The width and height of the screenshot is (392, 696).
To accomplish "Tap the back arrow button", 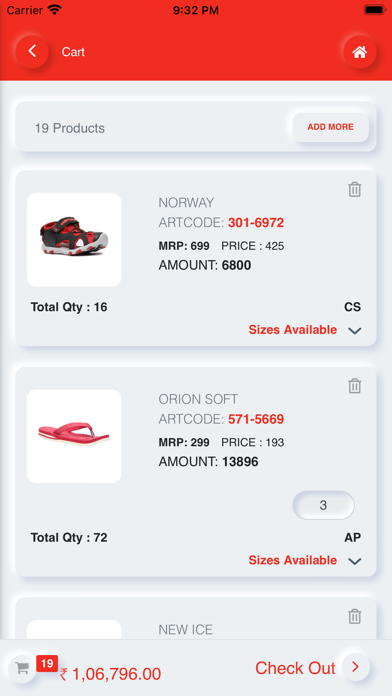I will 32,51.
